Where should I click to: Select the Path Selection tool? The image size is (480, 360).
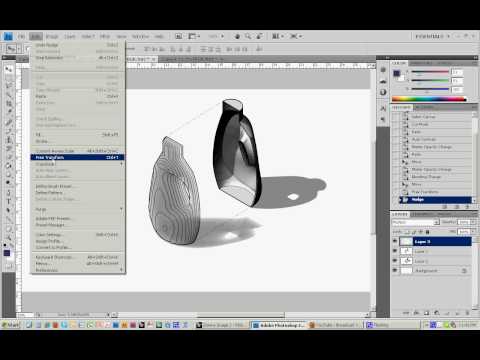click(x=8, y=210)
